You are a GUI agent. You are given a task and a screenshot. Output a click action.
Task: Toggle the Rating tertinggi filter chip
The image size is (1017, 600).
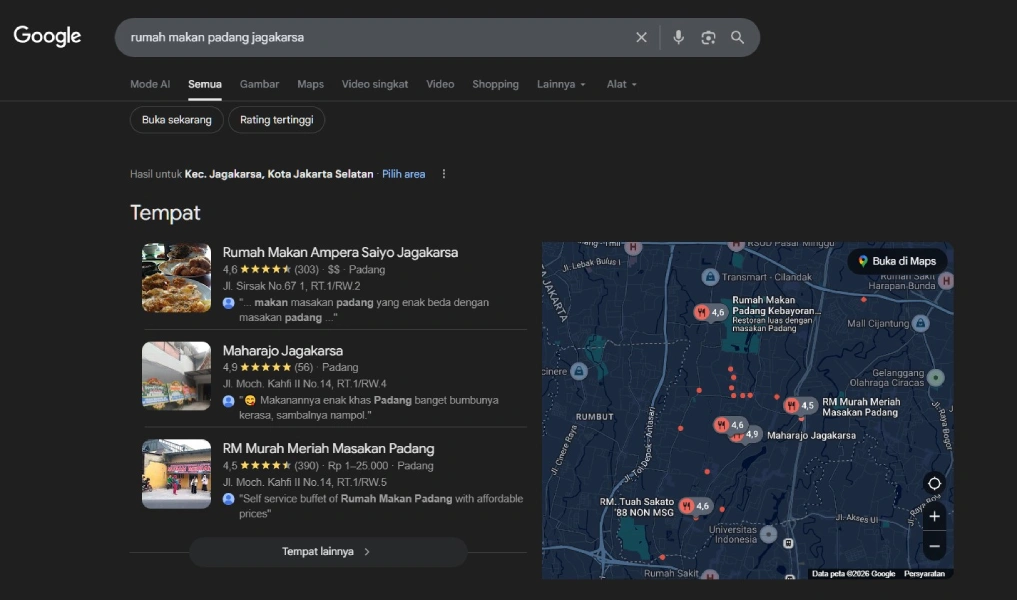(x=276, y=120)
